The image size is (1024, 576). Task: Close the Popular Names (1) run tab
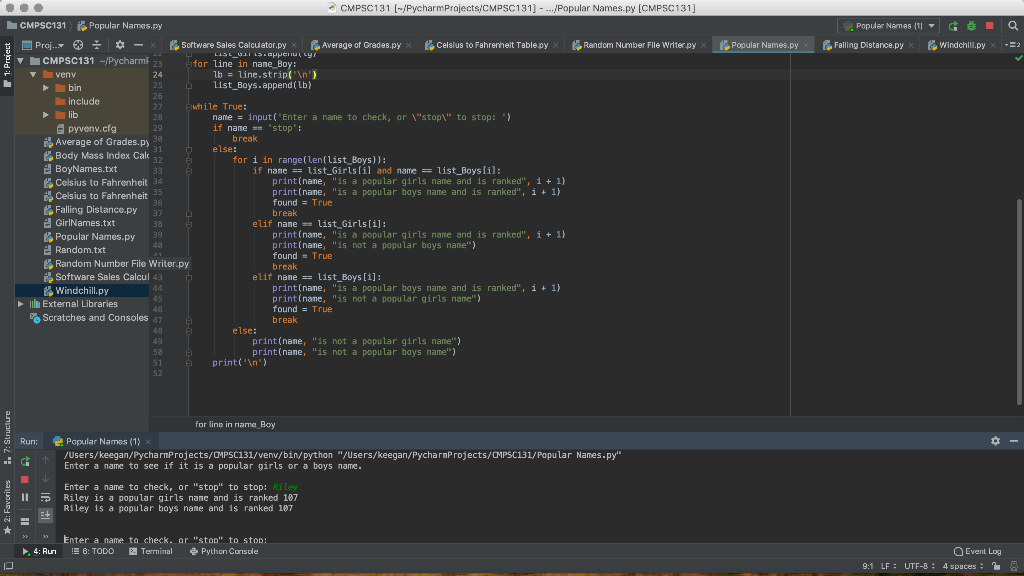click(x=148, y=442)
